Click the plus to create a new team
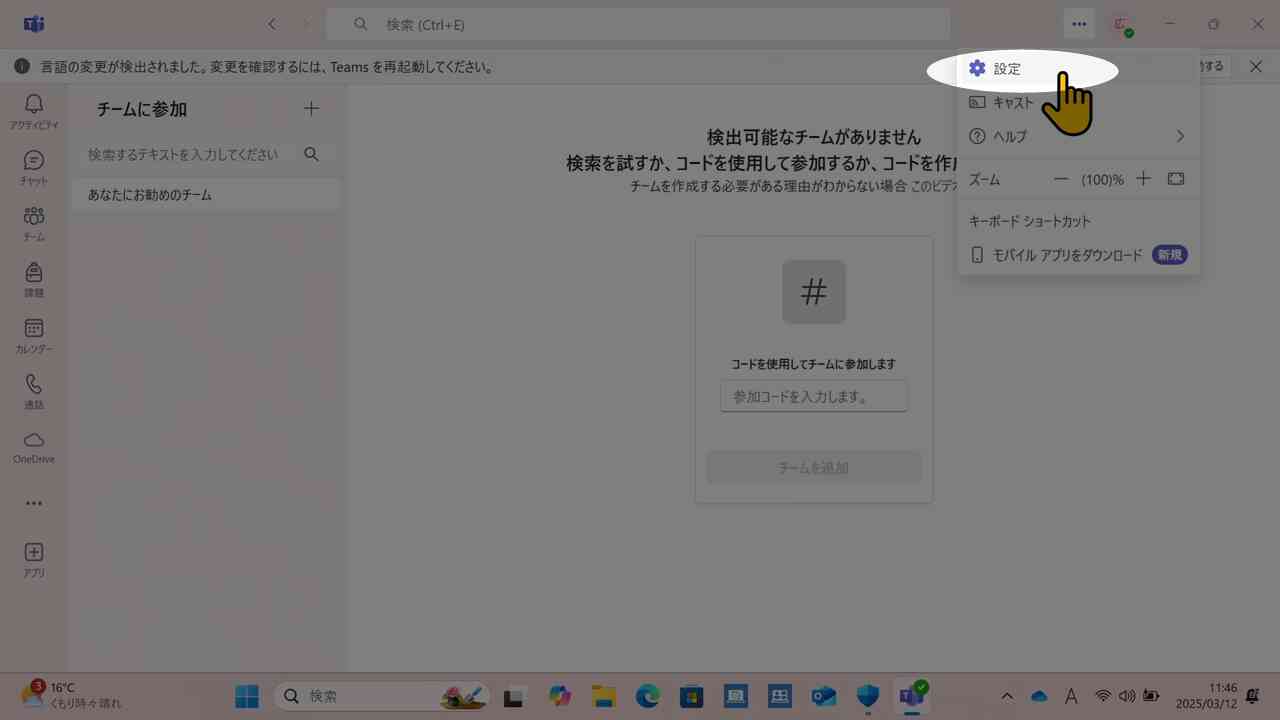 click(x=311, y=108)
